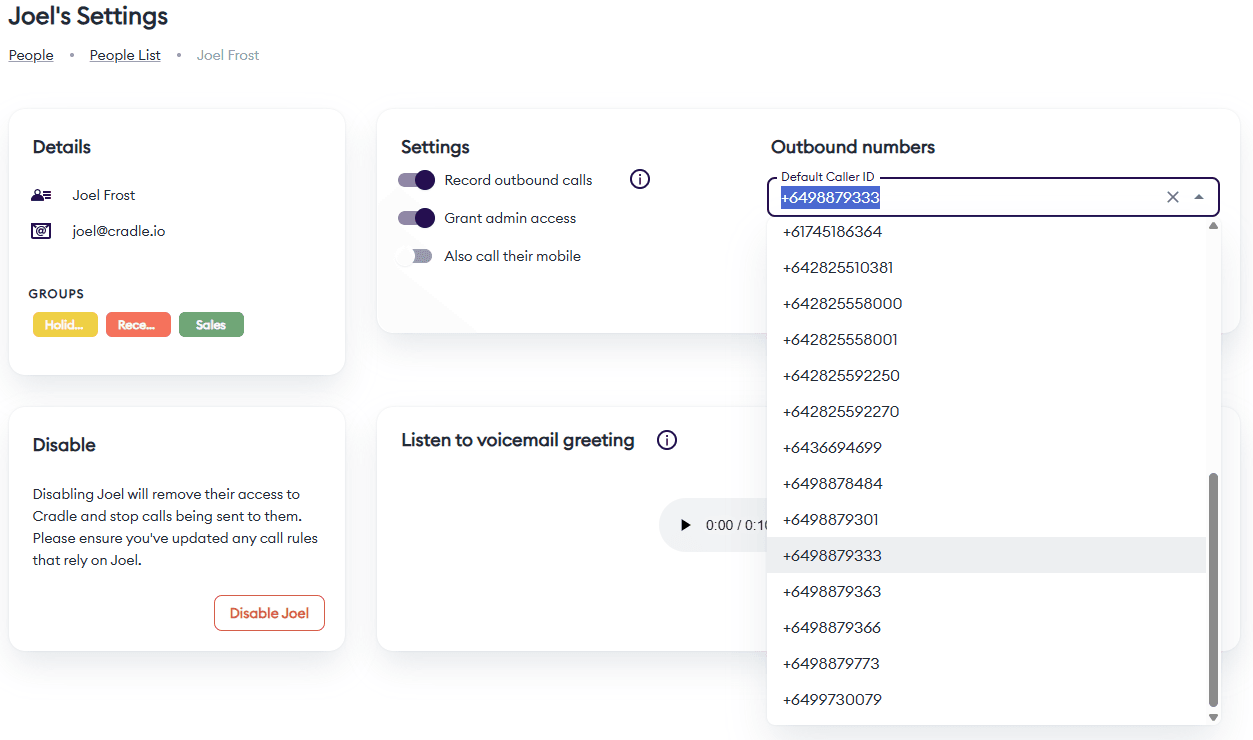Image resolution: width=1253 pixels, height=740 pixels.
Task: Collapse the Default Caller ID dropdown arrow
Action: click(x=1199, y=197)
